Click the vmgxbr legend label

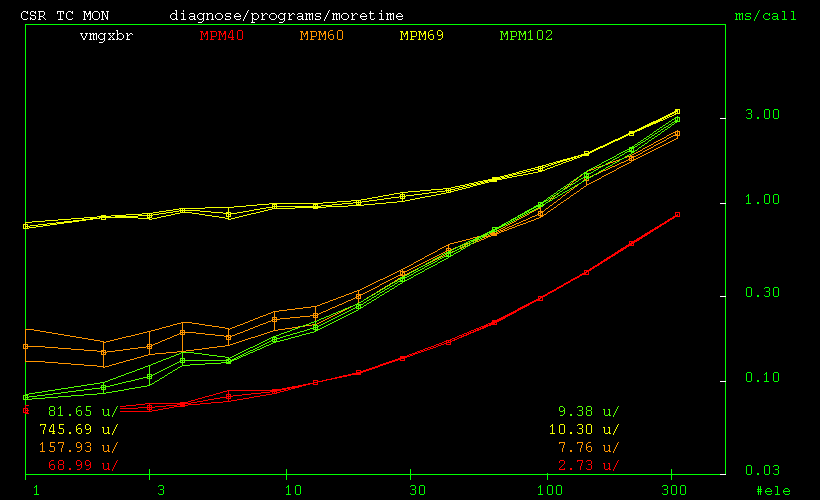coord(106,36)
